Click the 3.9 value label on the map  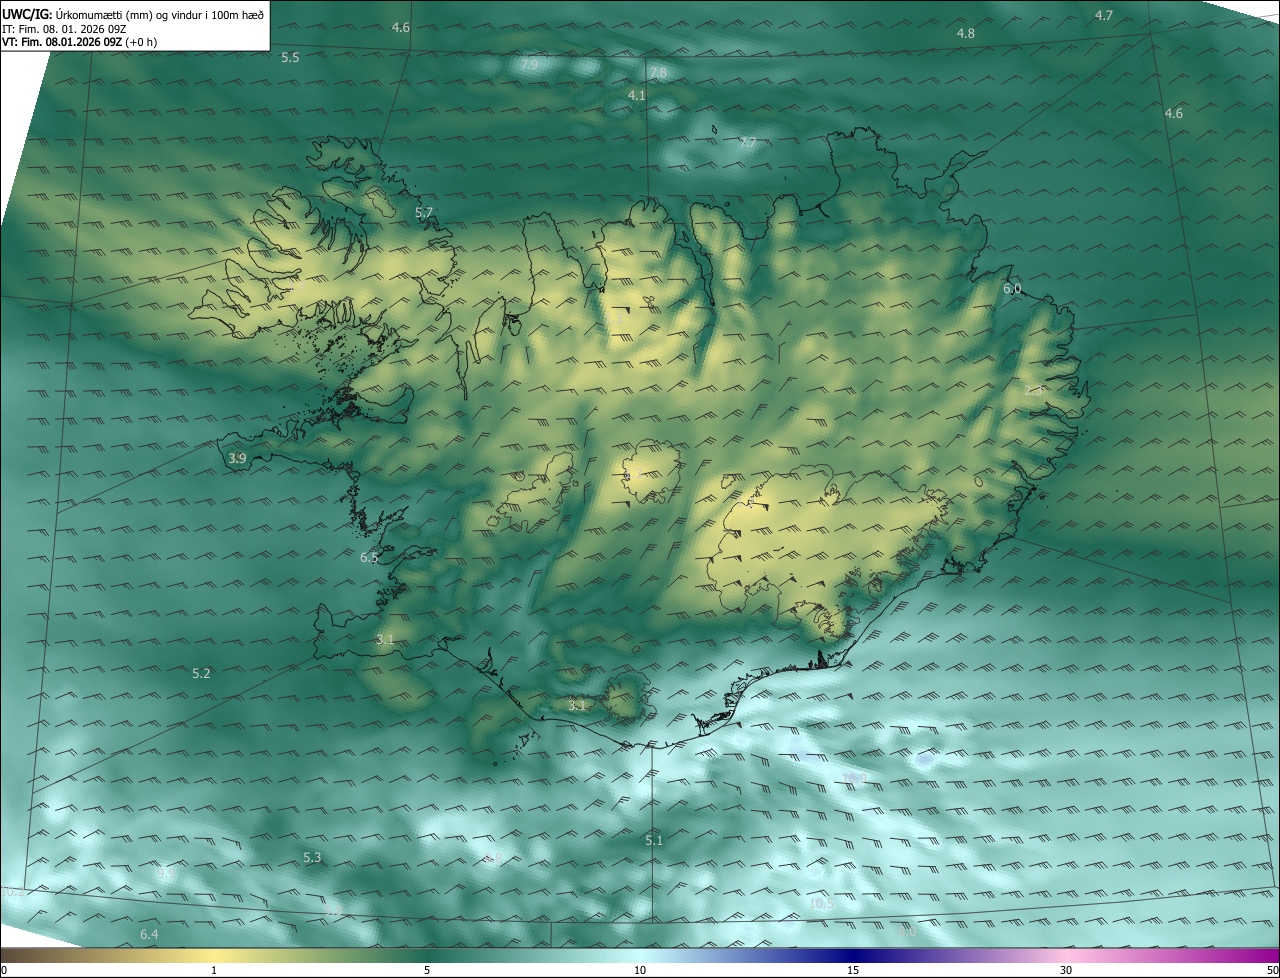[237, 459]
